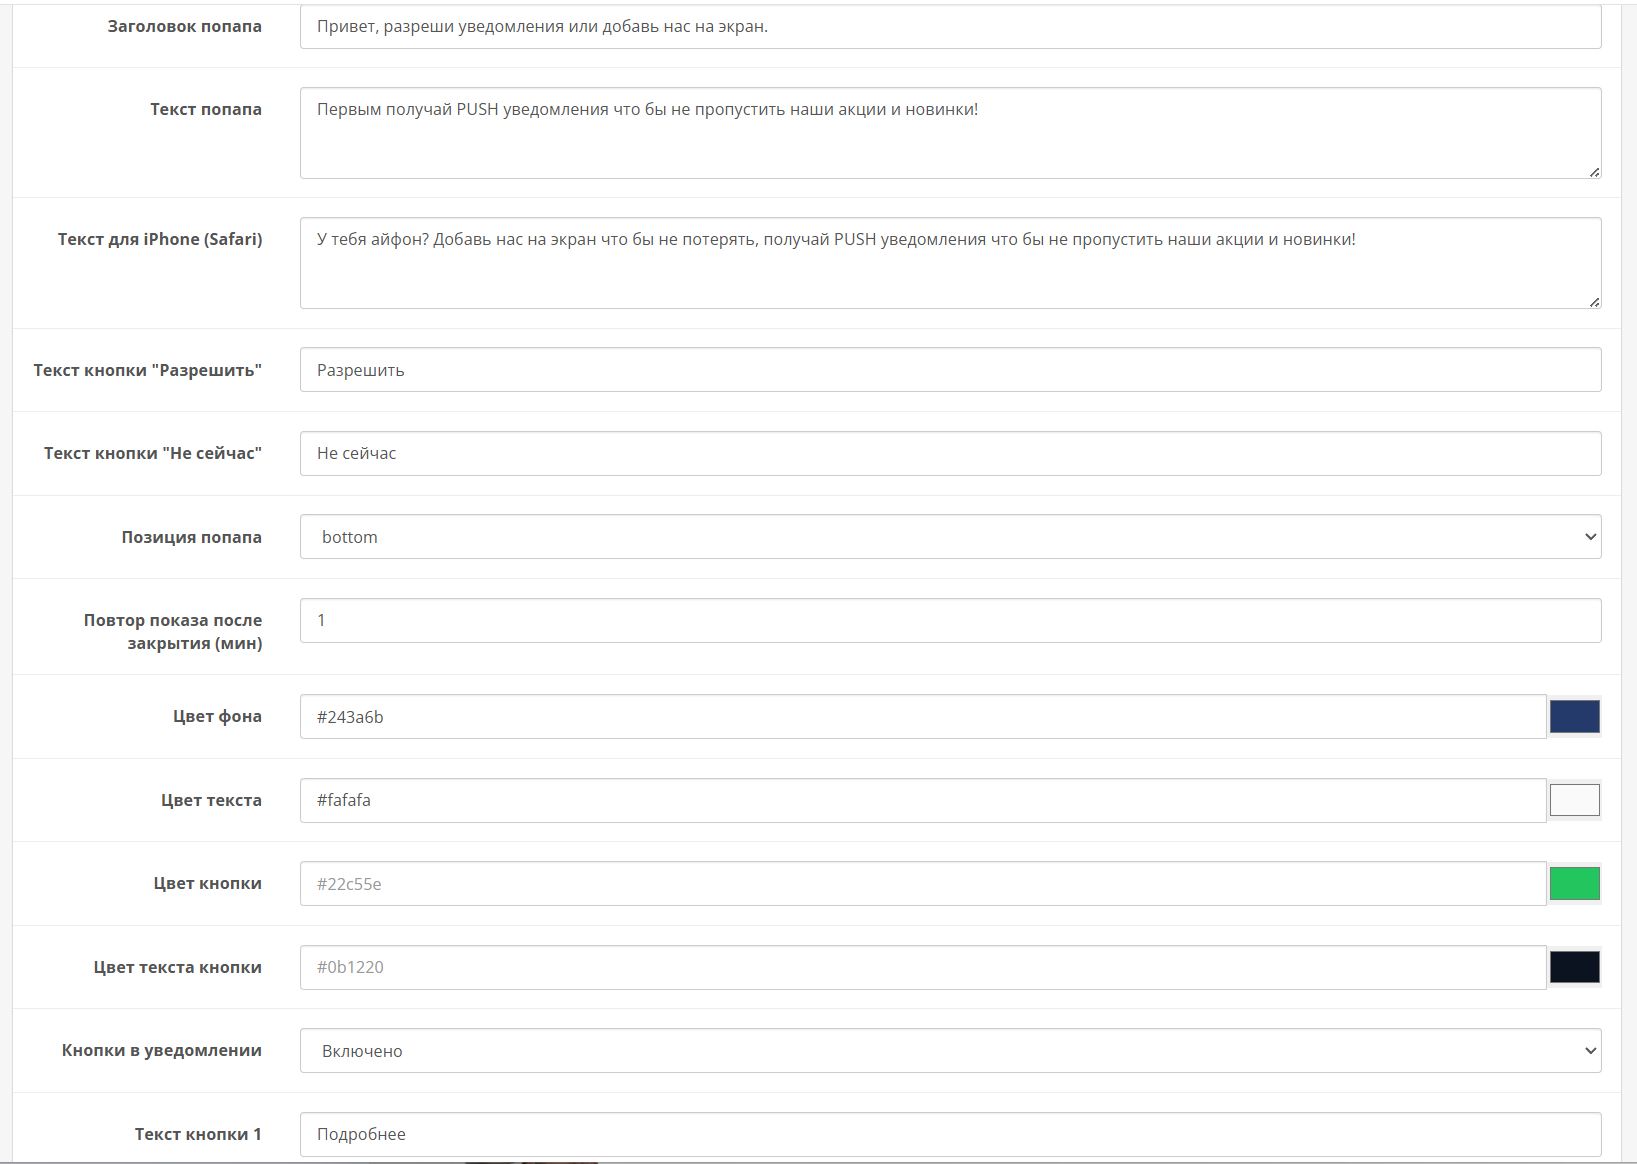Click the iPhone Safari text textarea
Image resolution: width=1637 pixels, height=1164 pixels.
pyautogui.click(x=950, y=263)
